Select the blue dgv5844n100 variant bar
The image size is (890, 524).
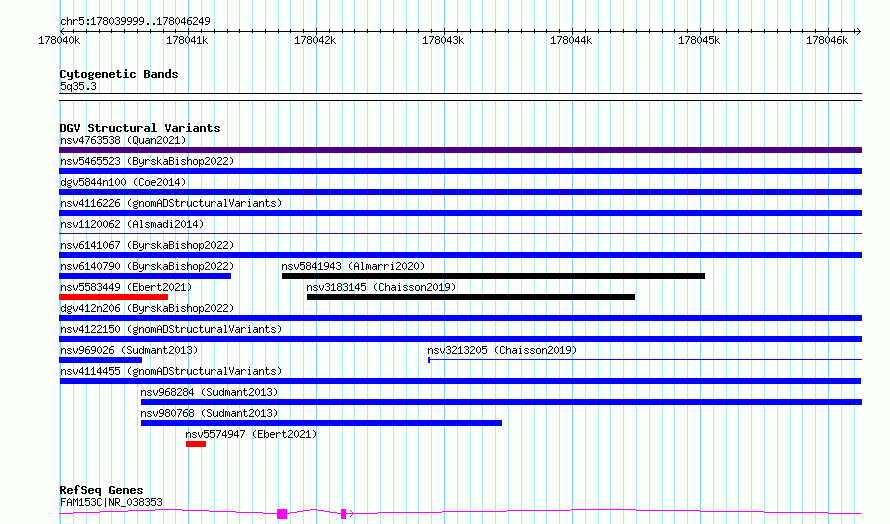[460, 192]
